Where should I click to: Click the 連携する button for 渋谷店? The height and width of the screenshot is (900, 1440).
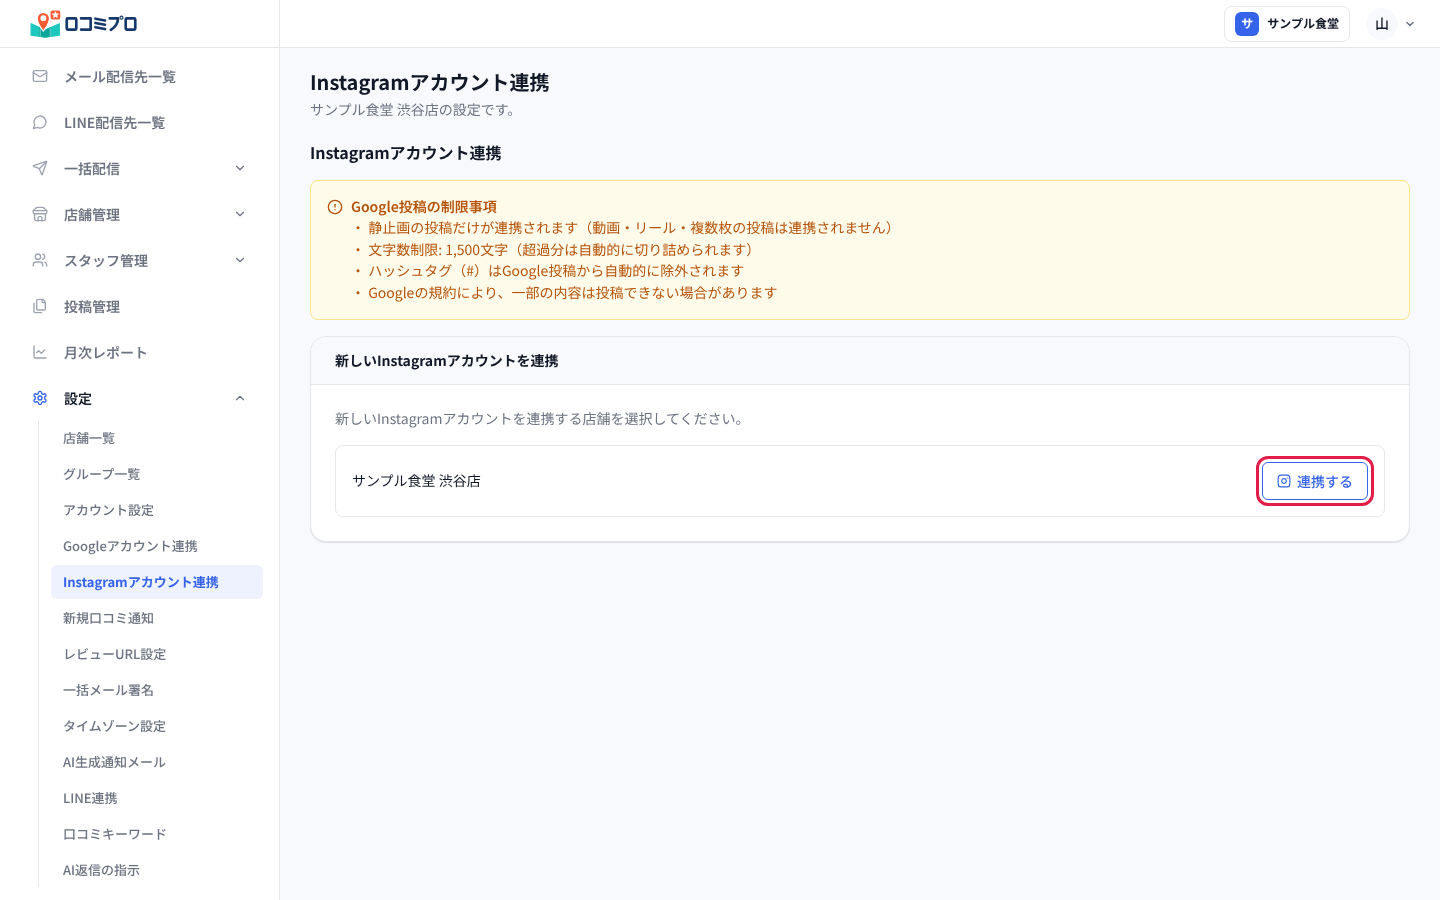tap(1315, 481)
